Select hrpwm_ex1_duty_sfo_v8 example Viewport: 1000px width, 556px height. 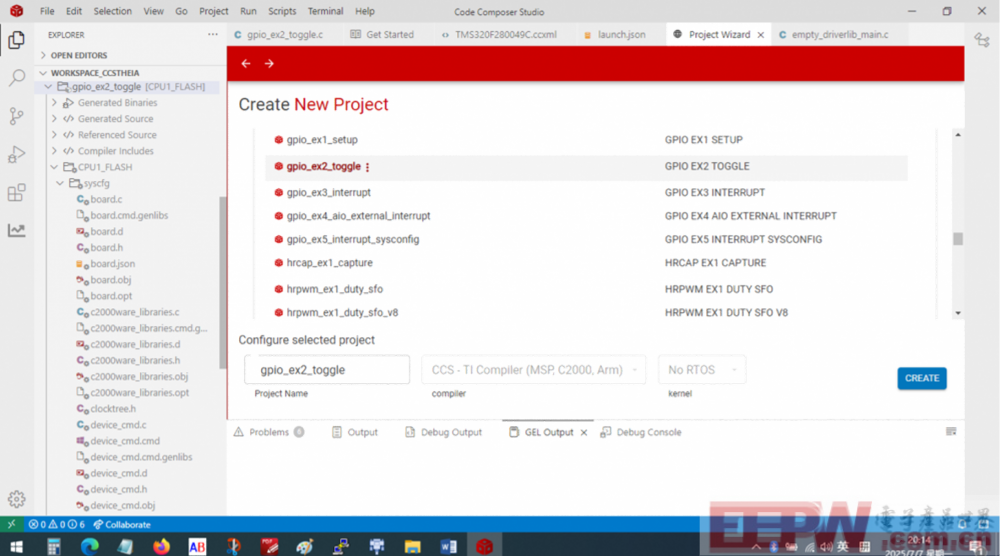click(x=342, y=312)
